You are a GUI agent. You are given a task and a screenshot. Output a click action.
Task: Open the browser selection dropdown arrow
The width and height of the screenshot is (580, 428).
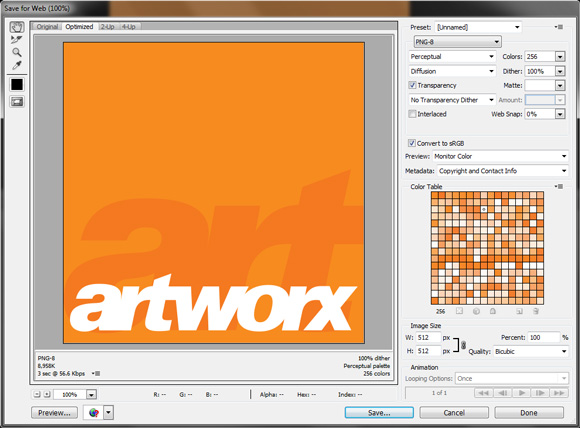[108, 412]
